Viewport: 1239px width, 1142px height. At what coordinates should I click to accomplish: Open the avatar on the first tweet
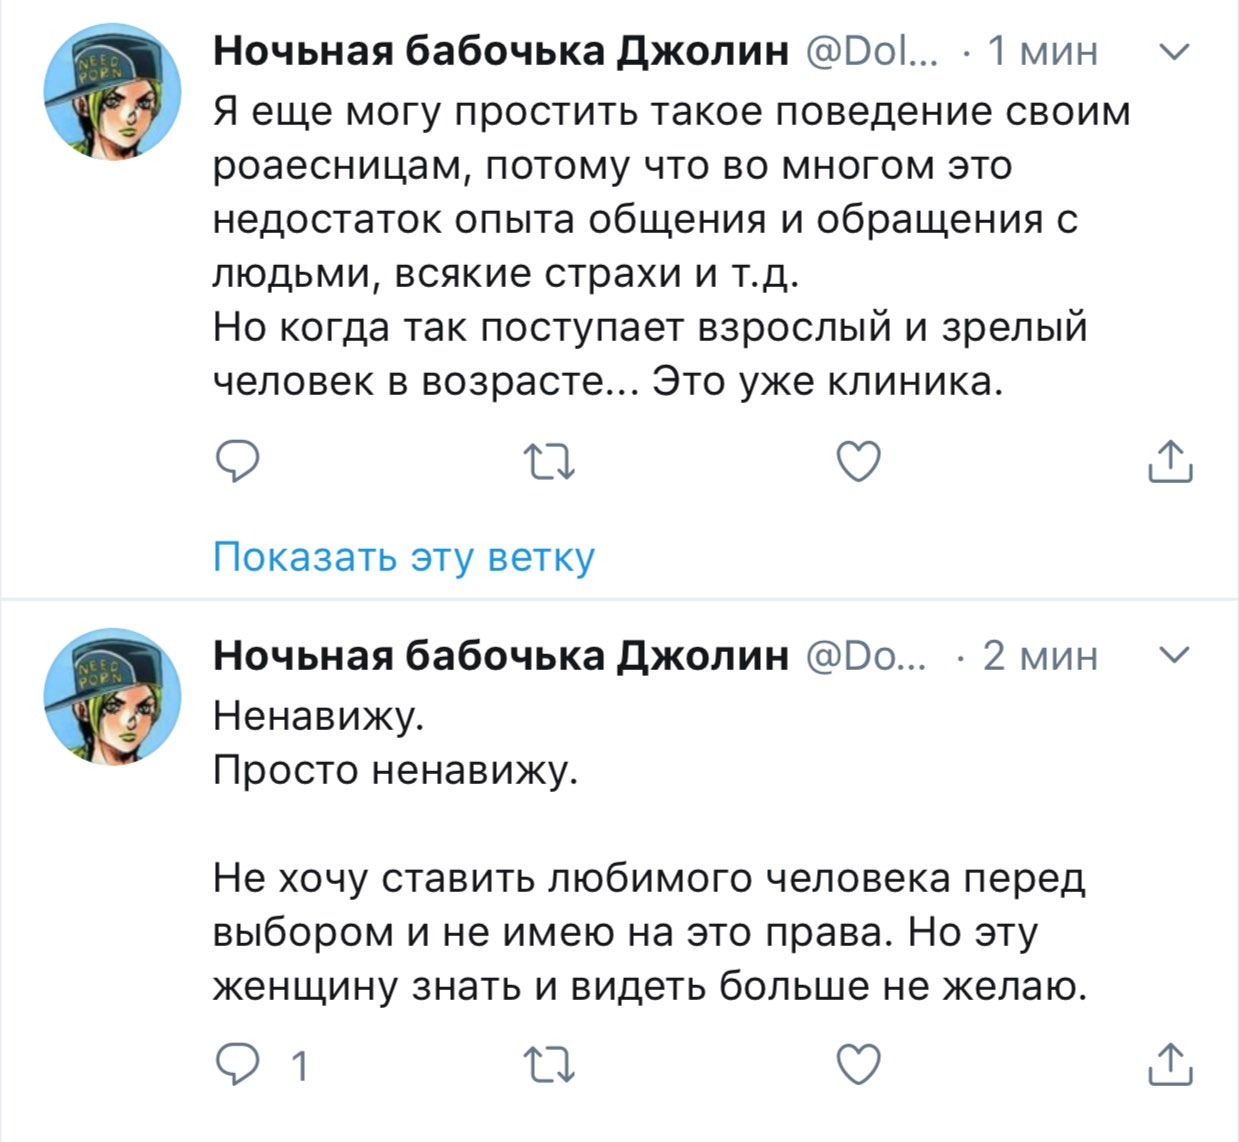(112, 93)
